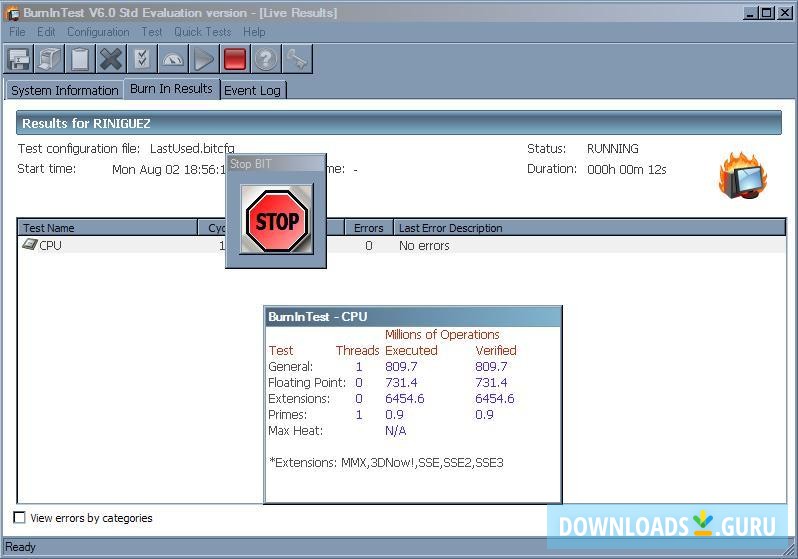Click the duration value 000h 00m 12s
This screenshot has height=559, width=798.
(626, 169)
